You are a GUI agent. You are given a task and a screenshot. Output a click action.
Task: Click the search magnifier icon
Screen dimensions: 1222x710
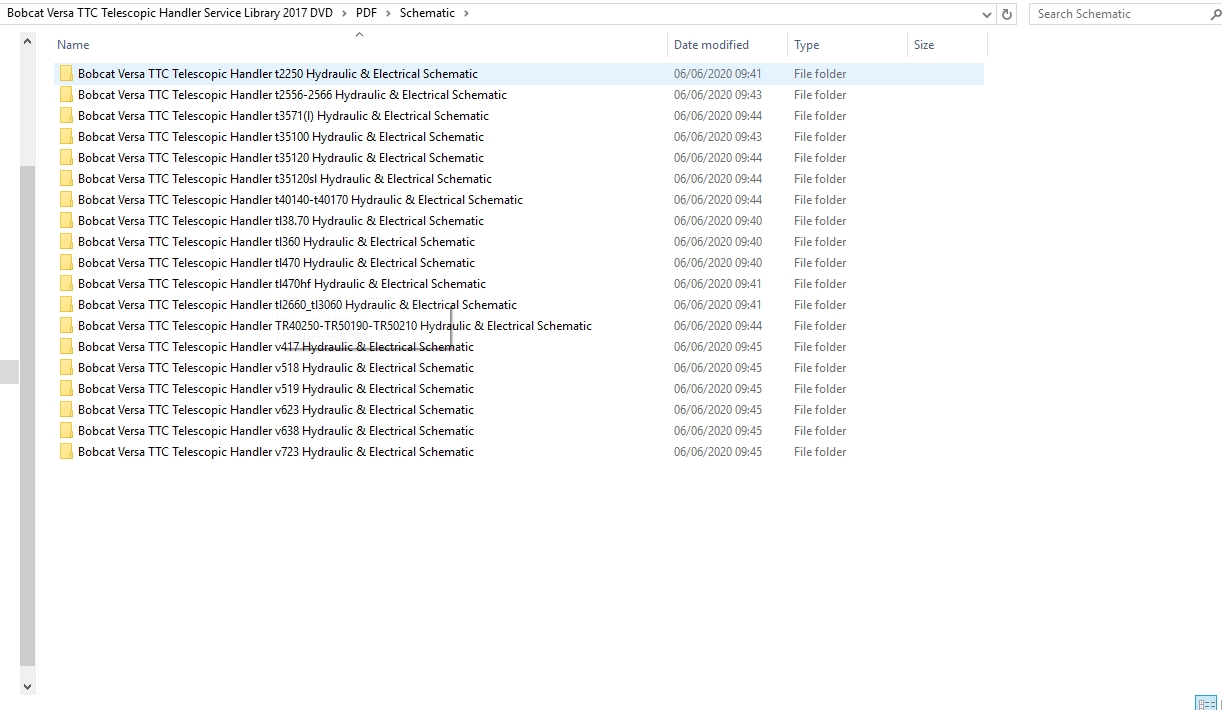point(1215,14)
